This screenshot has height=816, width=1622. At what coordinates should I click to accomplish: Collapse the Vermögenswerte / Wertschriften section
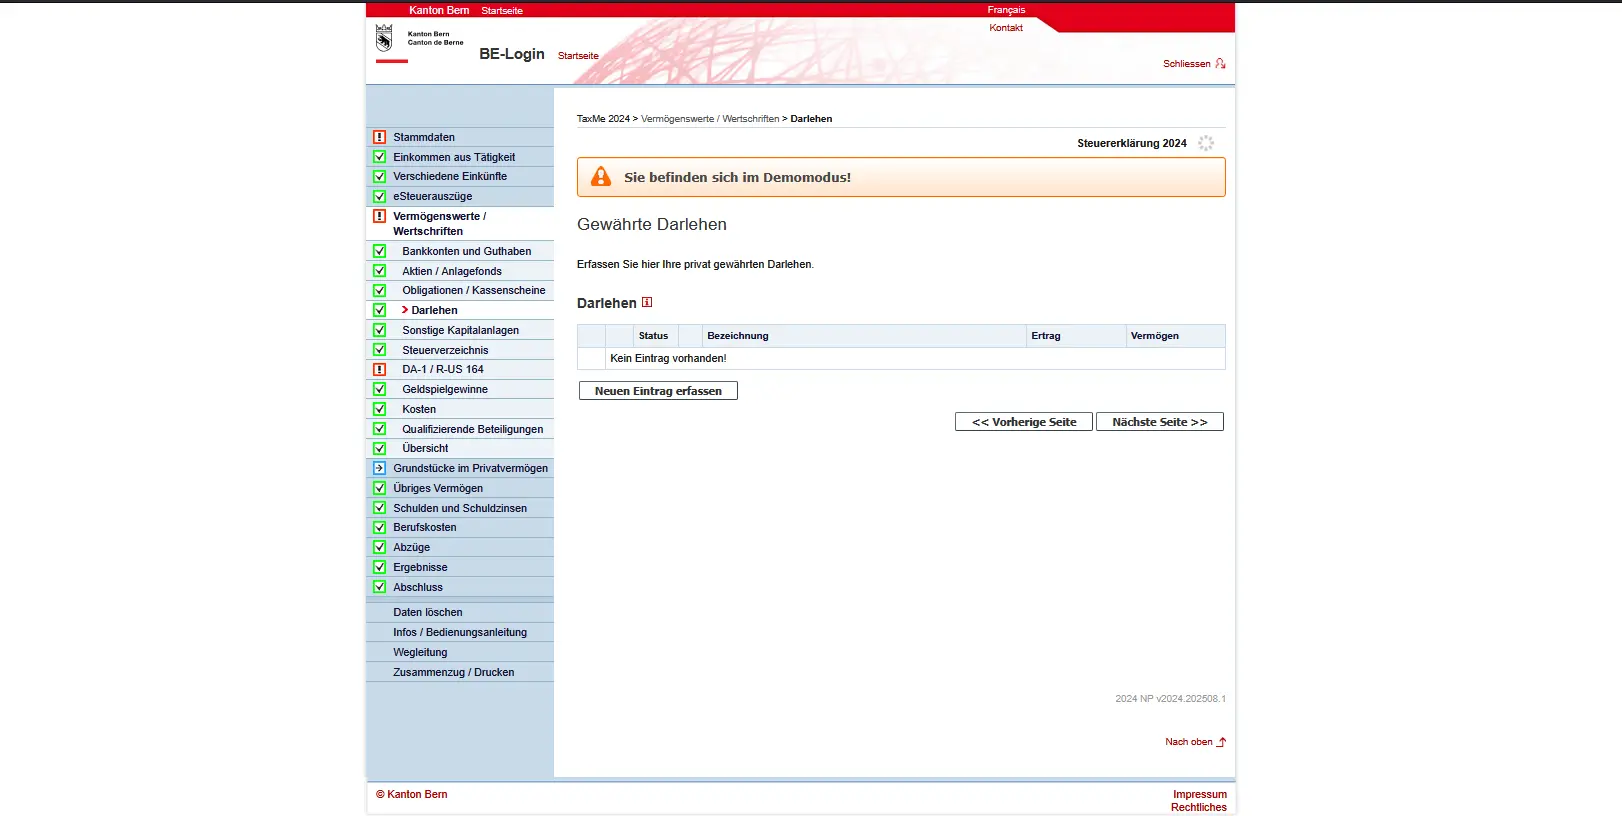439,223
